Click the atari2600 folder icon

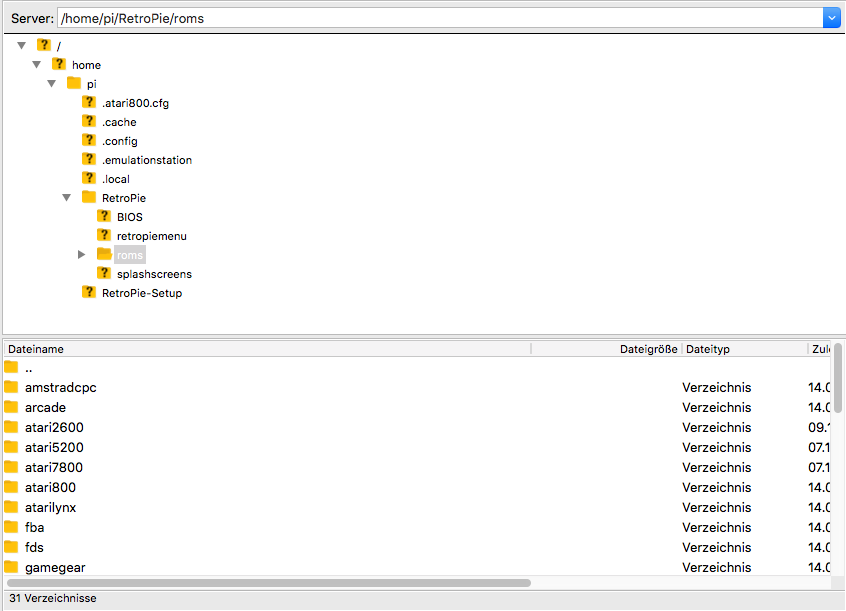(x=11, y=427)
